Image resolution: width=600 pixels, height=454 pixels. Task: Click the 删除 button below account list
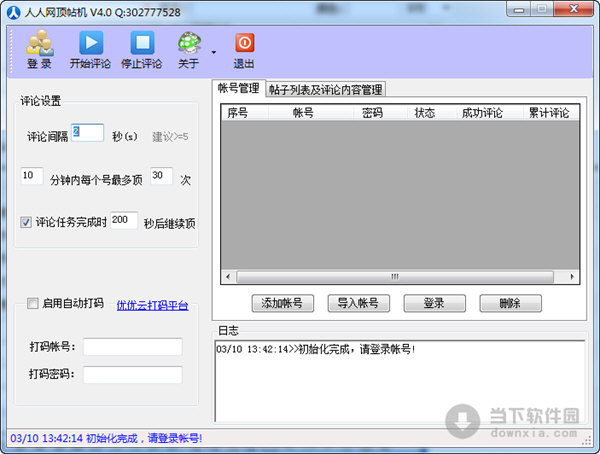pyautogui.click(x=510, y=303)
